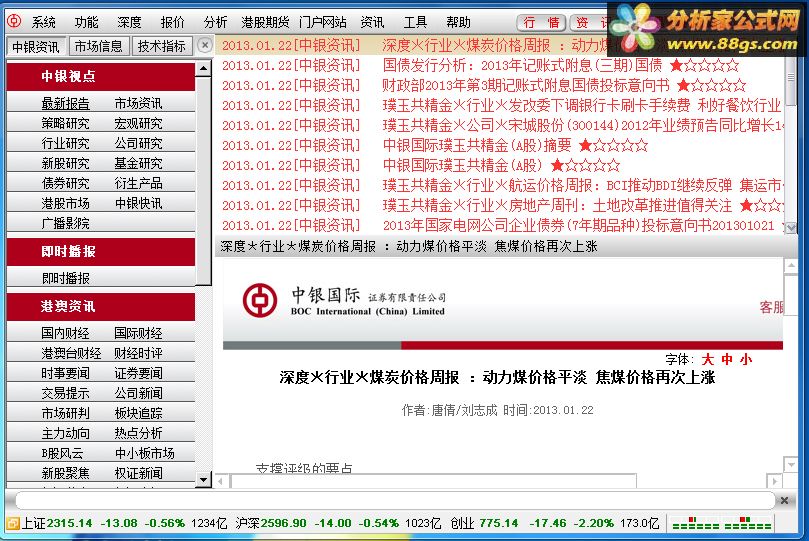Open 财经时评 link
The image size is (809, 541).
pyautogui.click(x=138, y=353)
